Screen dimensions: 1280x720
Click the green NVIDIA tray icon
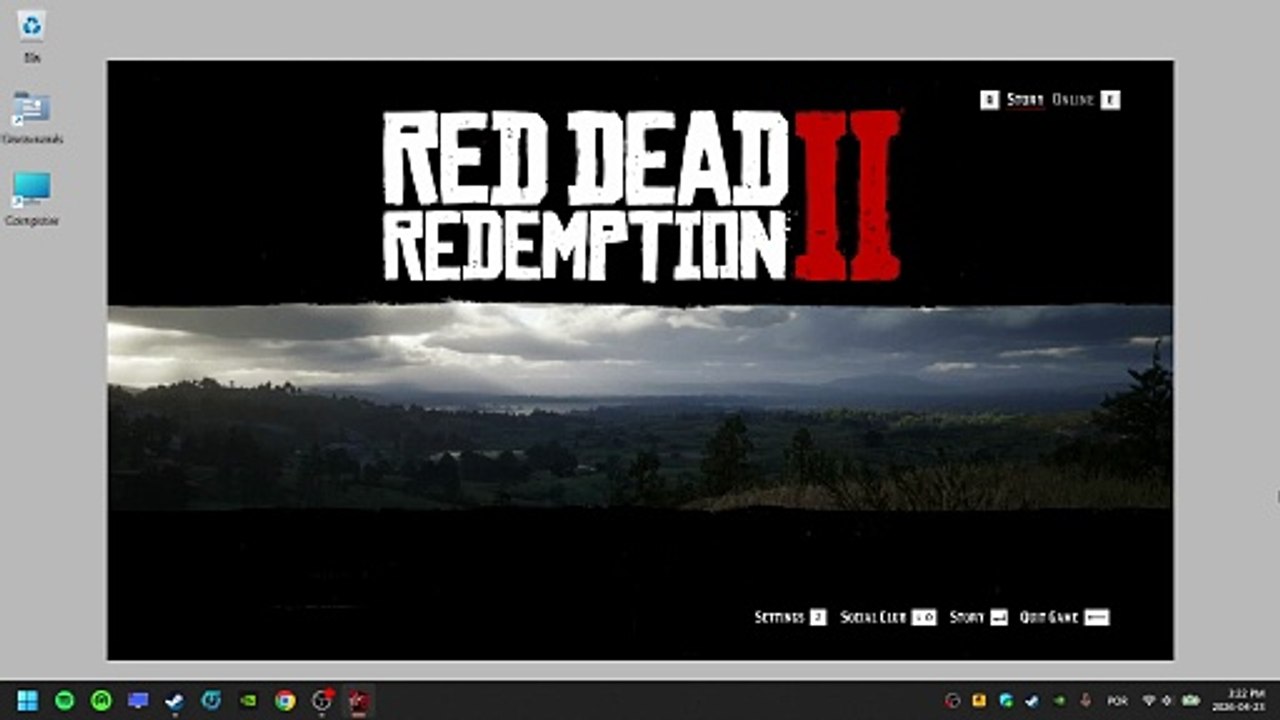pyautogui.click(x=1059, y=701)
